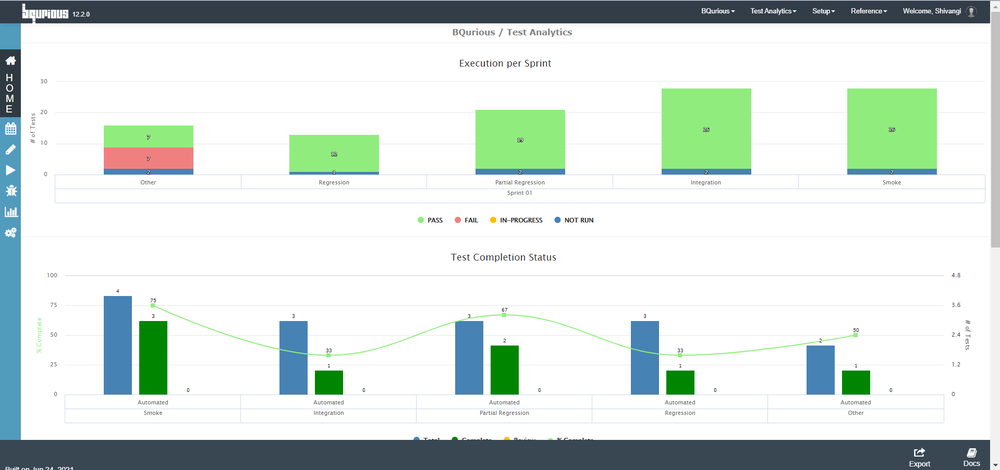Click the Welcome, Shivangi text
Screen dimensions: 1000x470
click(x=932, y=11)
